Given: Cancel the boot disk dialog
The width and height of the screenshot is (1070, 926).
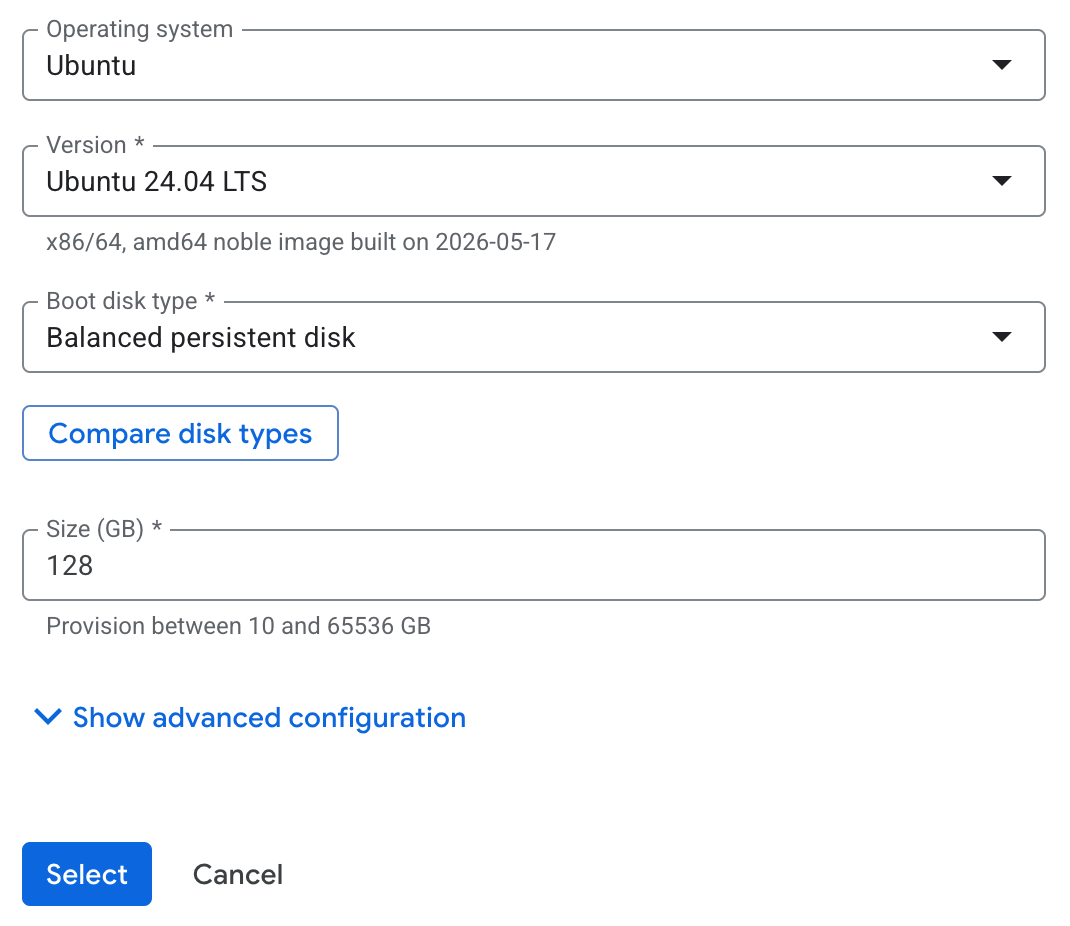Looking at the screenshot, I should point(237,874).
